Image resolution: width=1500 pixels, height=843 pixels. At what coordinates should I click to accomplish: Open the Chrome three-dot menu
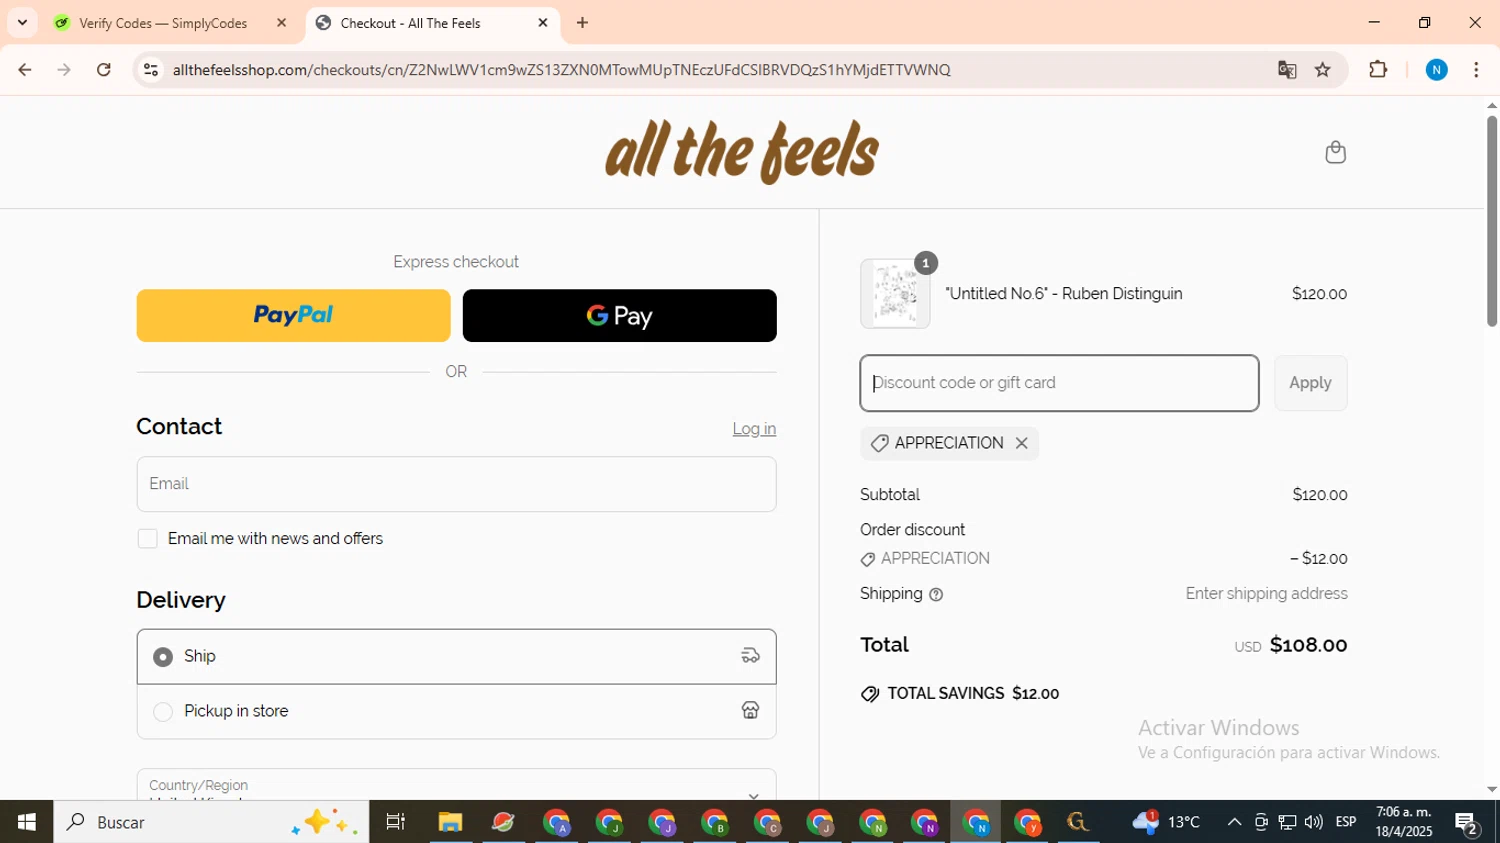coord(1476,69)
